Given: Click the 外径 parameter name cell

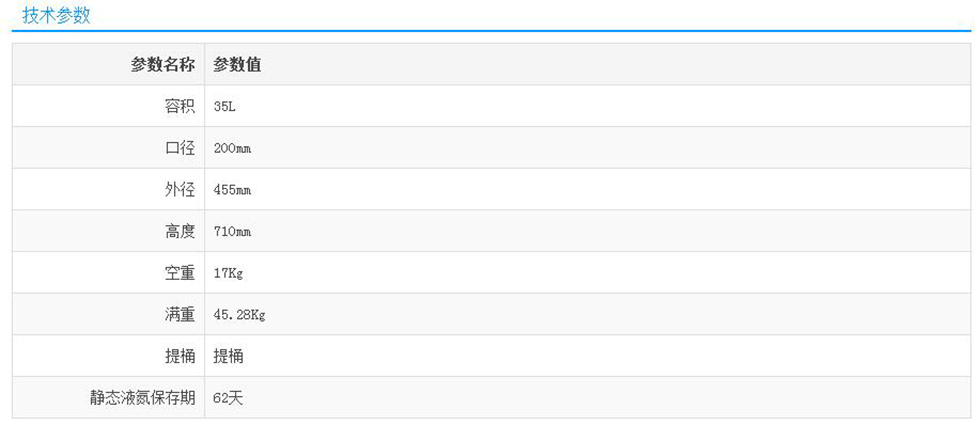Looking at the screenshot, I should [180, 190].
